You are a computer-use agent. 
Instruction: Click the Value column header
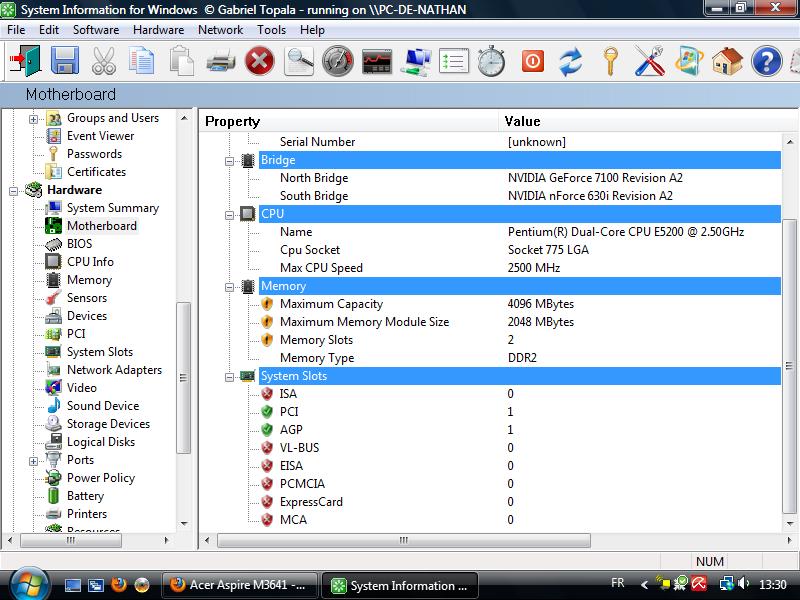648,121
